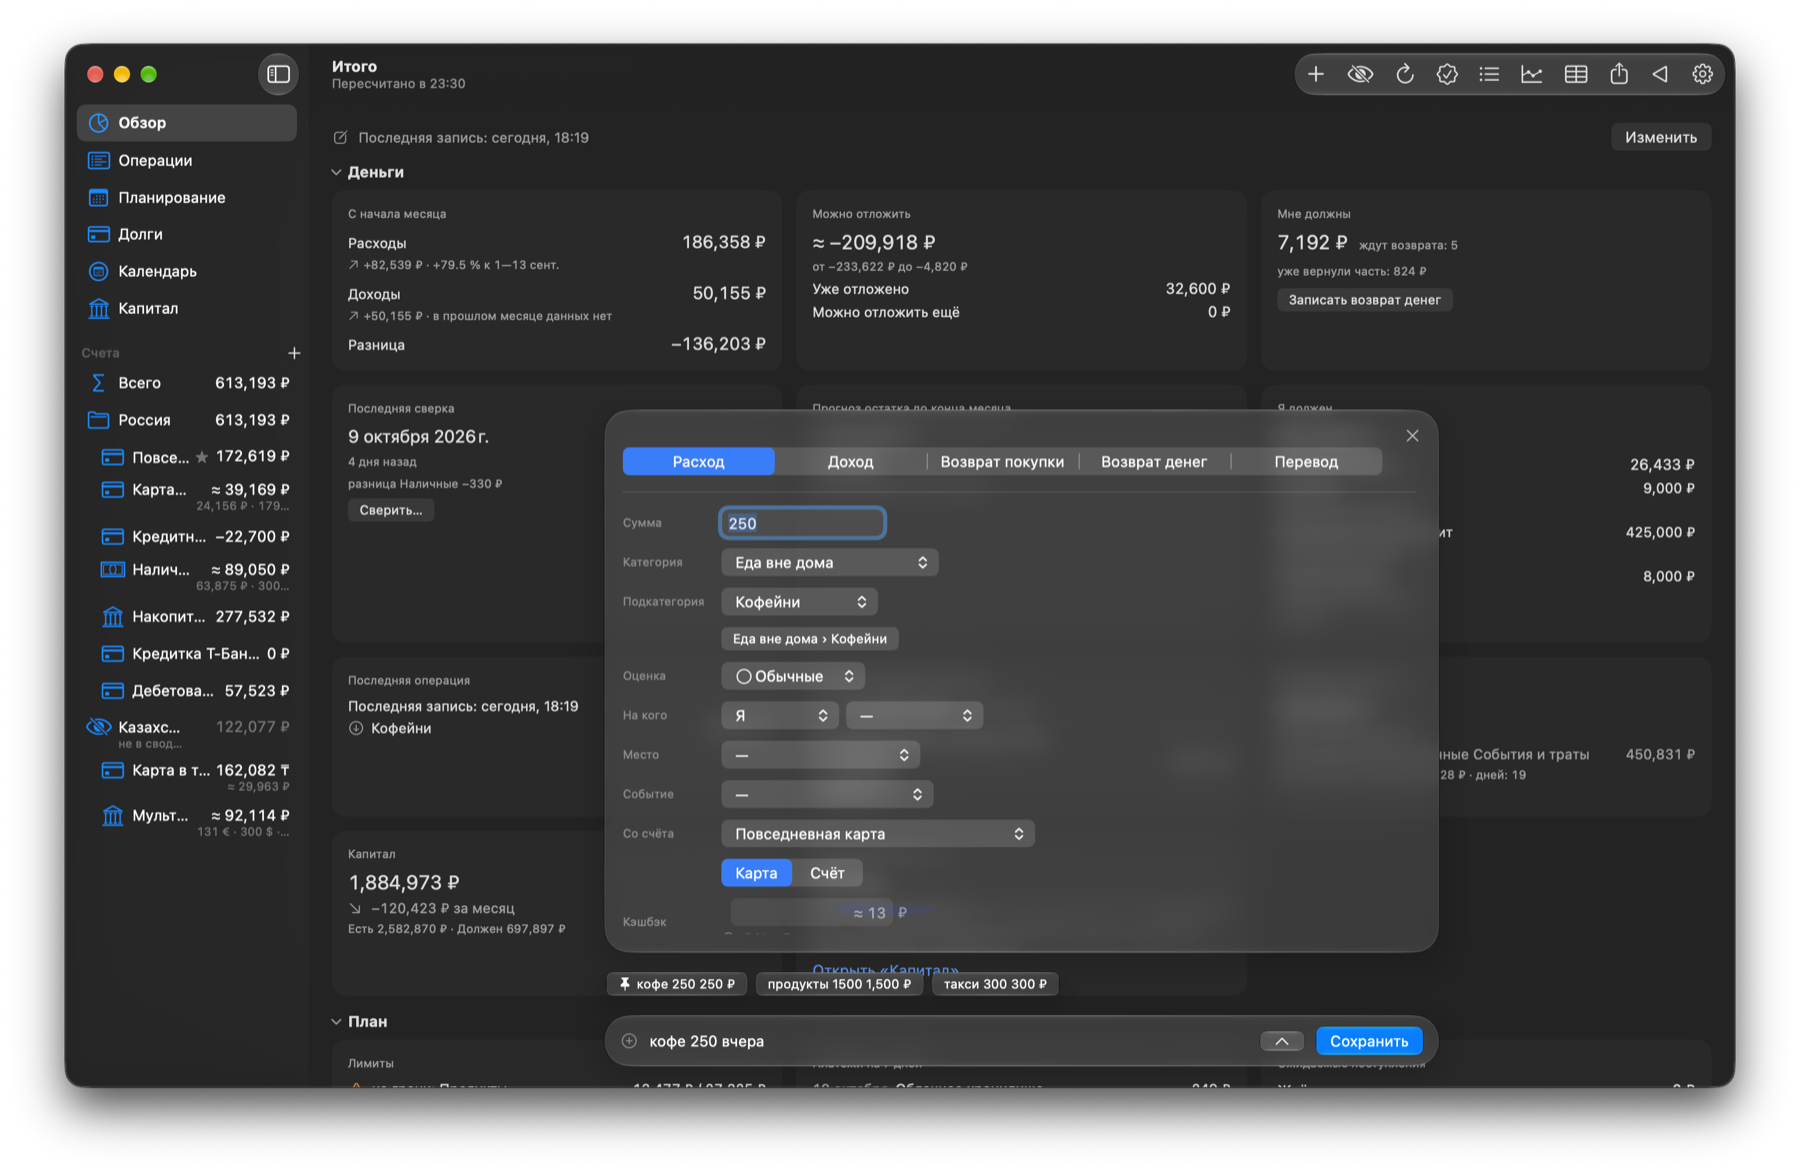Switch to the Перевод tab
The width and height of the screenshot is (1800, 1173).
(1306, 462)
